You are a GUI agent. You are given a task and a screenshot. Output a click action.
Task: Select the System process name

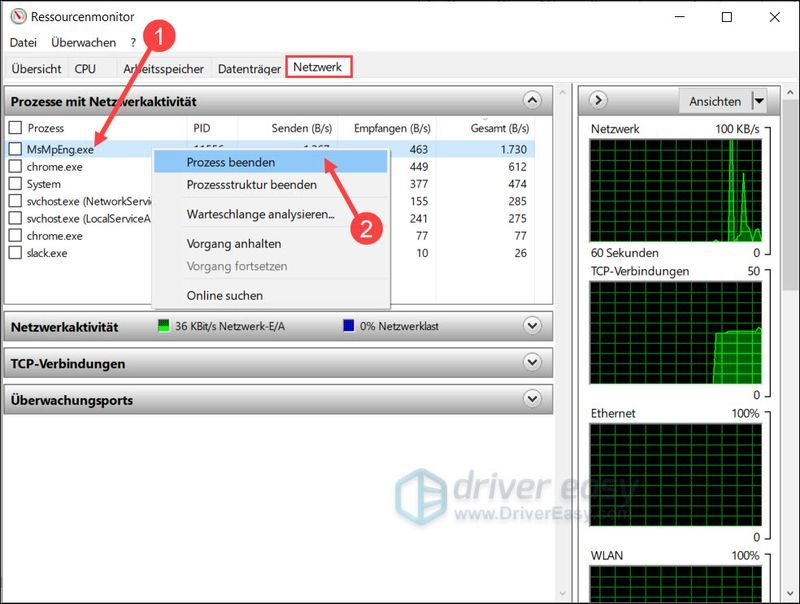click(43, 184)
